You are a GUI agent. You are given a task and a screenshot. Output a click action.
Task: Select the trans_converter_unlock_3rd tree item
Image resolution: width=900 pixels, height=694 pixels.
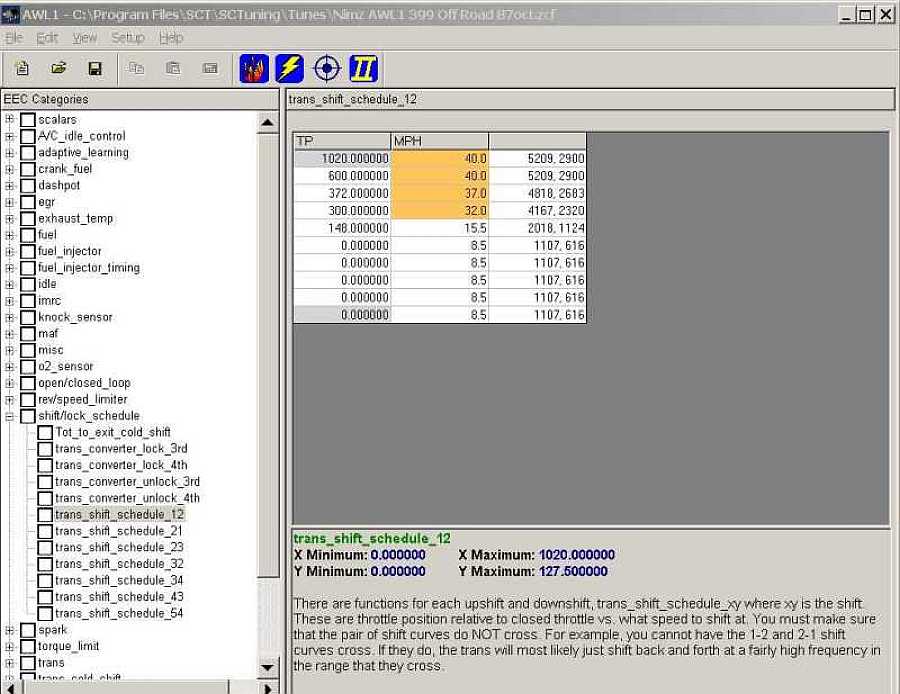click(x=127, y=482)
